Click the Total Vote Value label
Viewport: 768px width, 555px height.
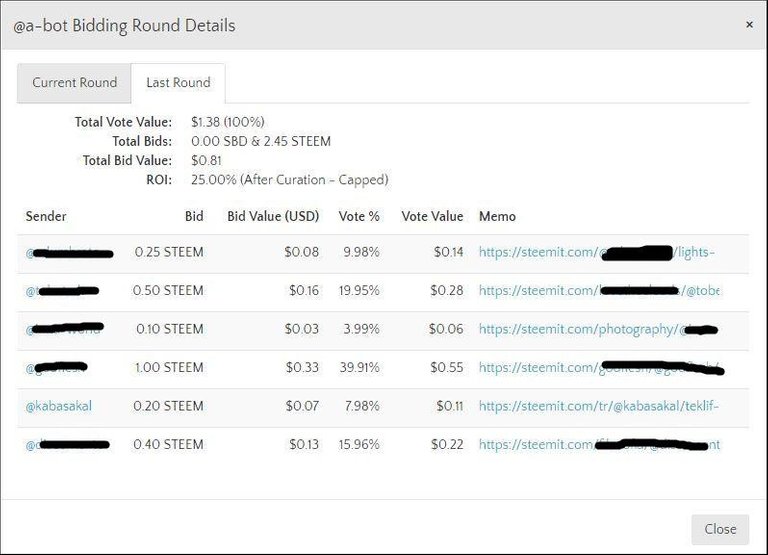pos(123,122)
